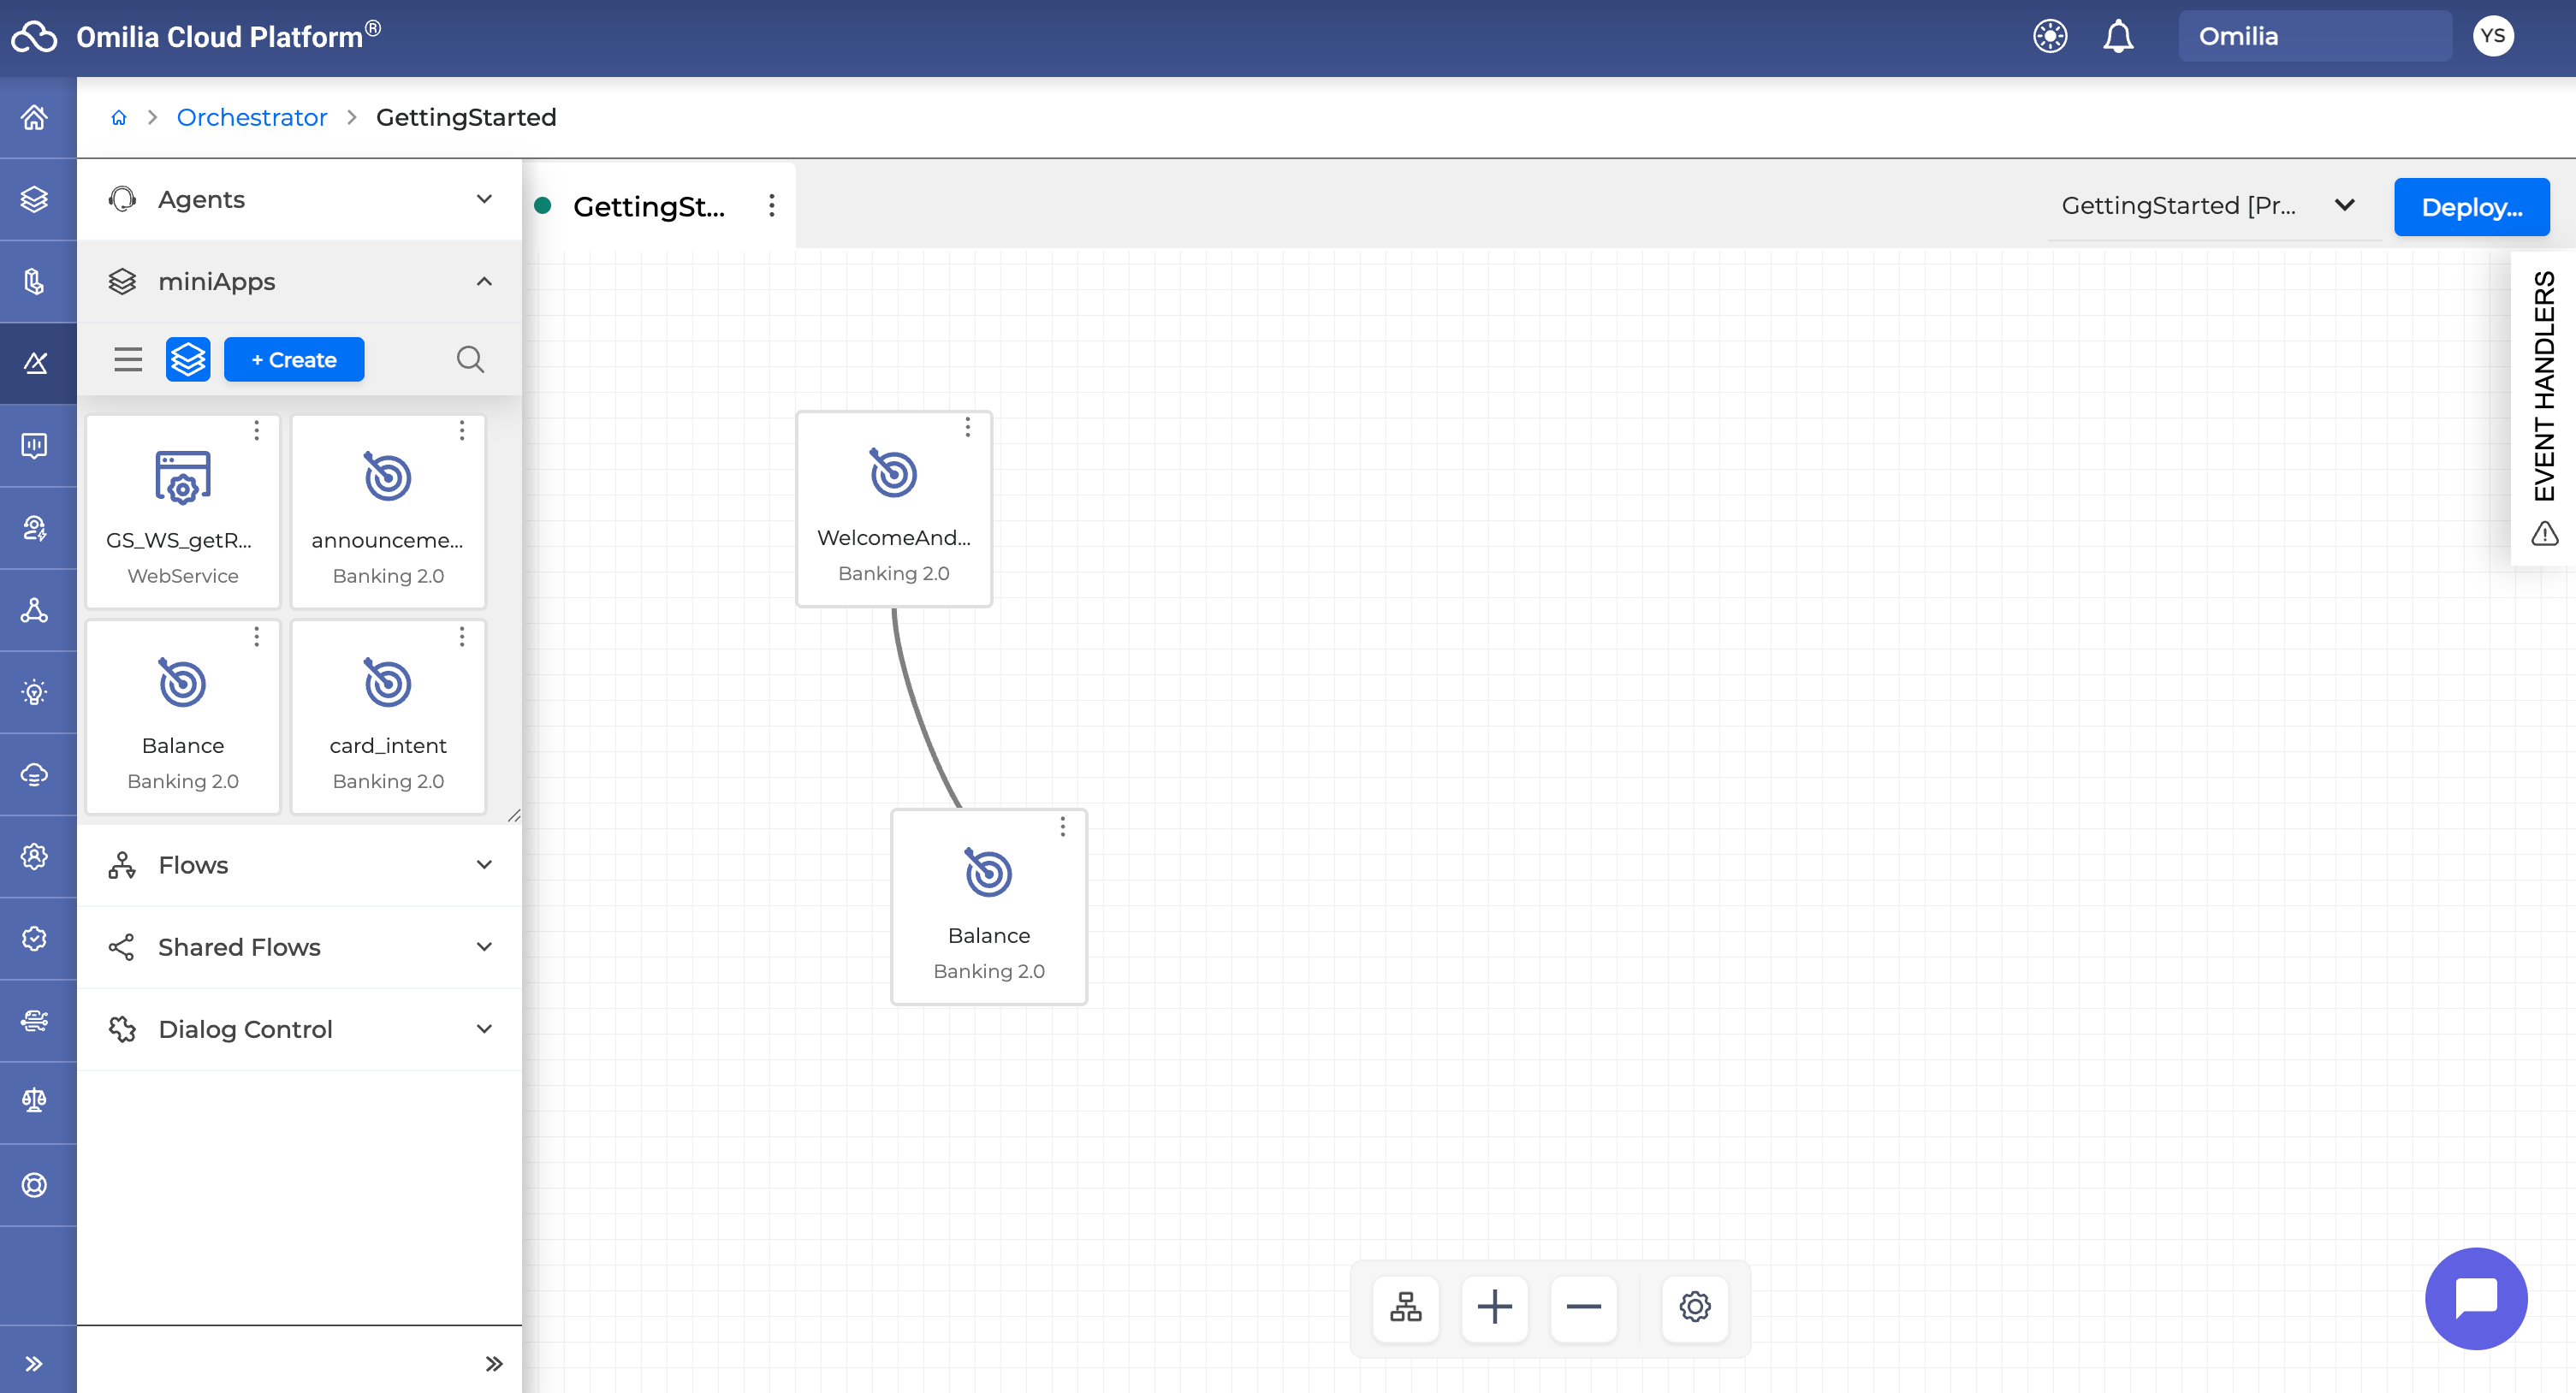Screen dimensions: 2576x1393
Task: Open the gear with user sidebar icon
Action: tap(35, 856)
